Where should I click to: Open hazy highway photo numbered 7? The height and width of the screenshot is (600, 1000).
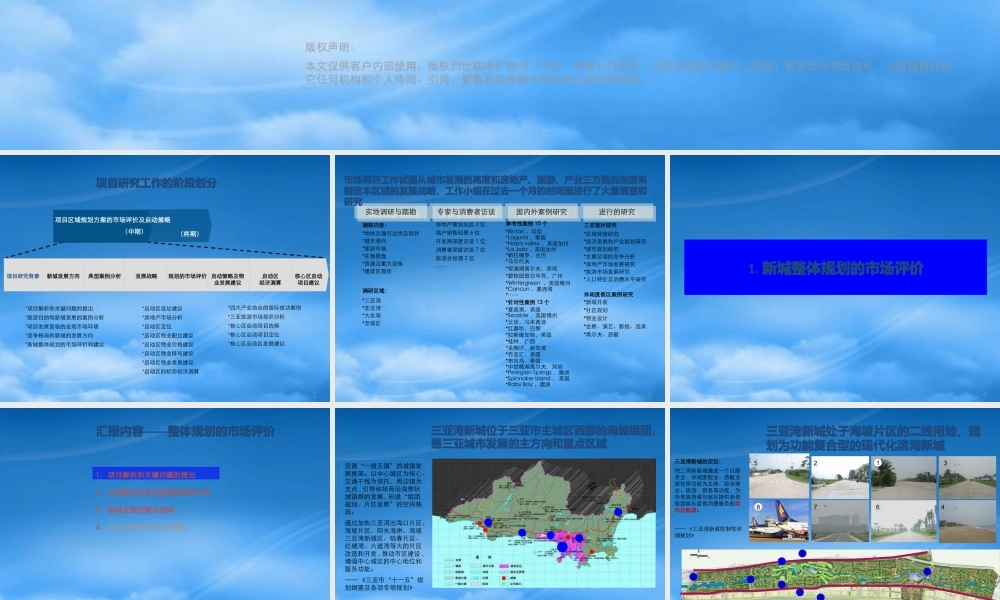click(840, 521)
